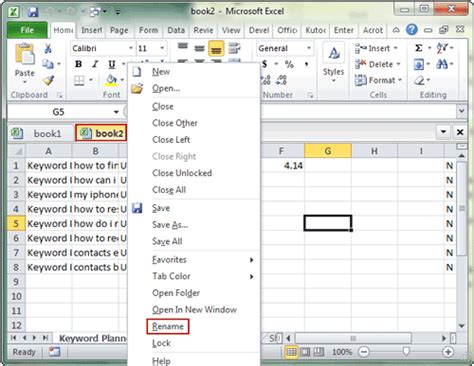The image size is (474, 366).
Task: Open Sort & Filter icon
Action: [x=442, y=48]
